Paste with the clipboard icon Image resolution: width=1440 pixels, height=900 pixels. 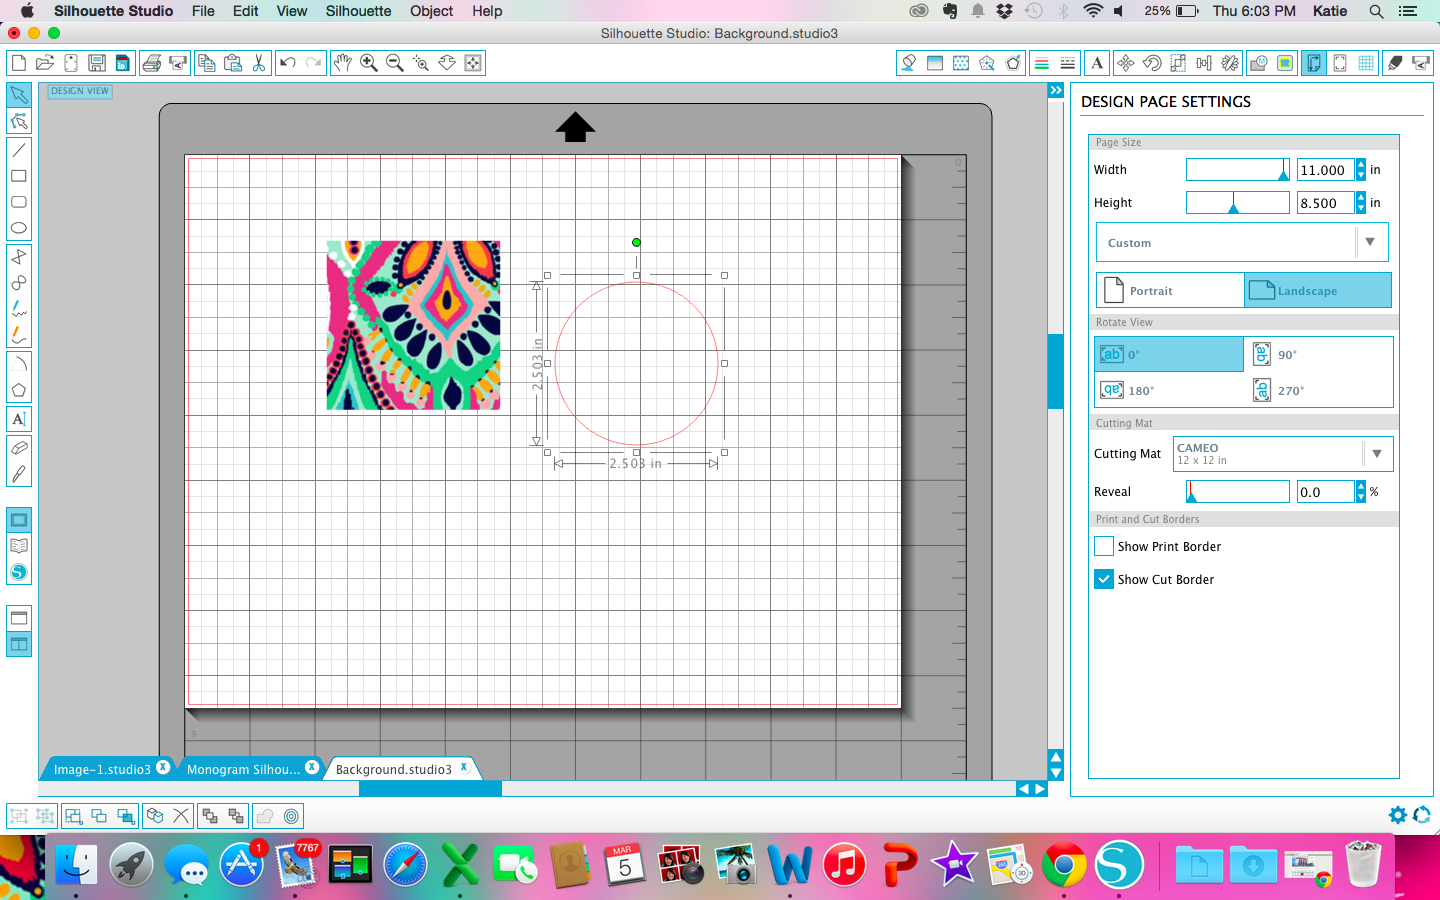point(233,63)
